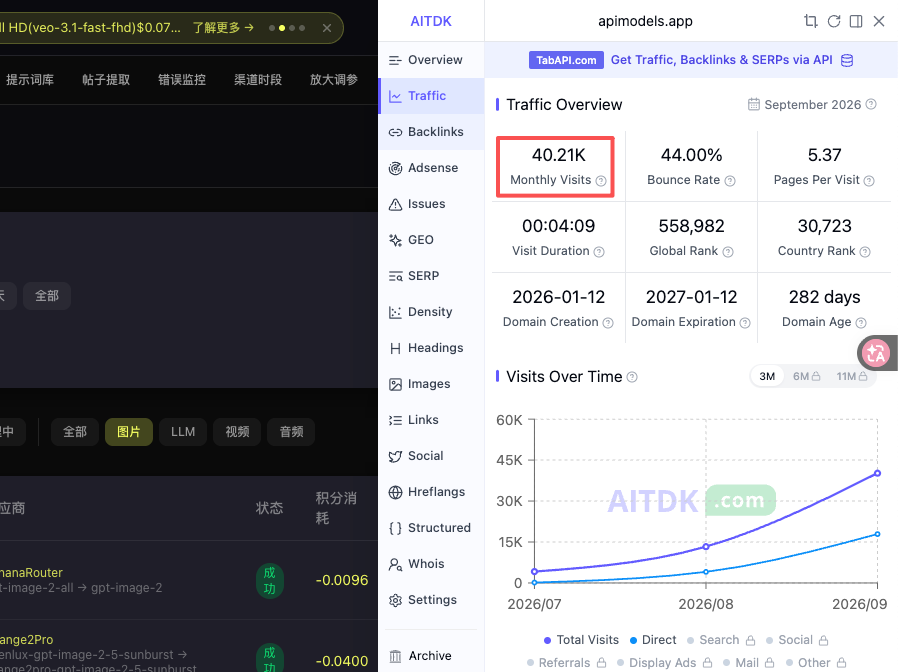Click help icon beside Domain Age
The height and width of the screenshot is (672, 898).
pyautogui.click(x=861, y=323)
